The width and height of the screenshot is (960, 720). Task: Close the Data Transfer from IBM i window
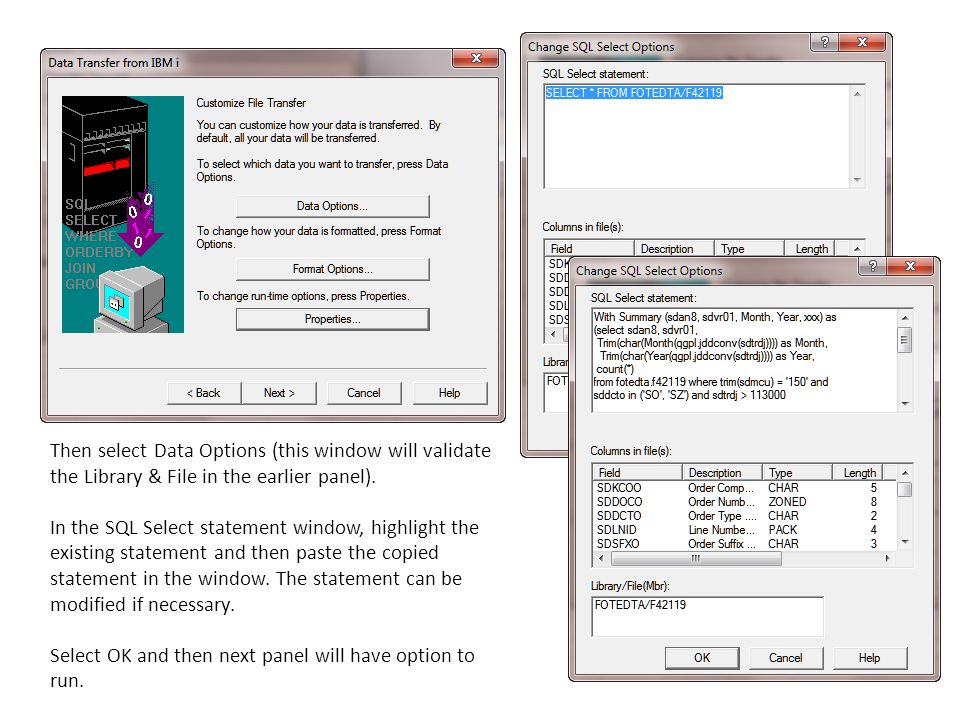476,58
